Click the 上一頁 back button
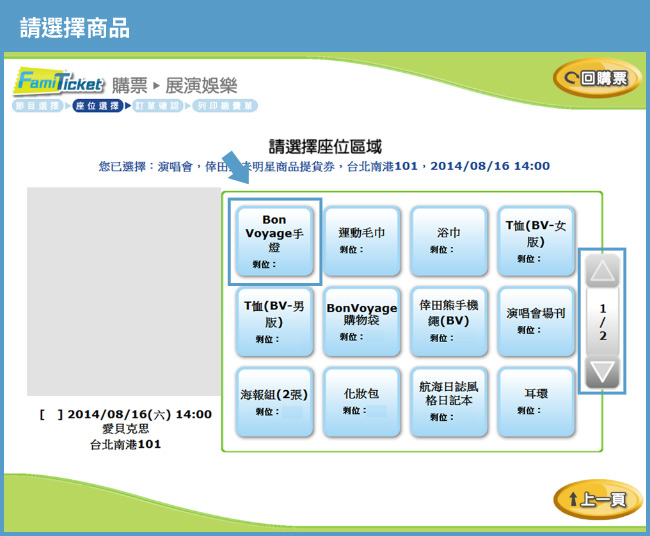 [x=597, y=500]
